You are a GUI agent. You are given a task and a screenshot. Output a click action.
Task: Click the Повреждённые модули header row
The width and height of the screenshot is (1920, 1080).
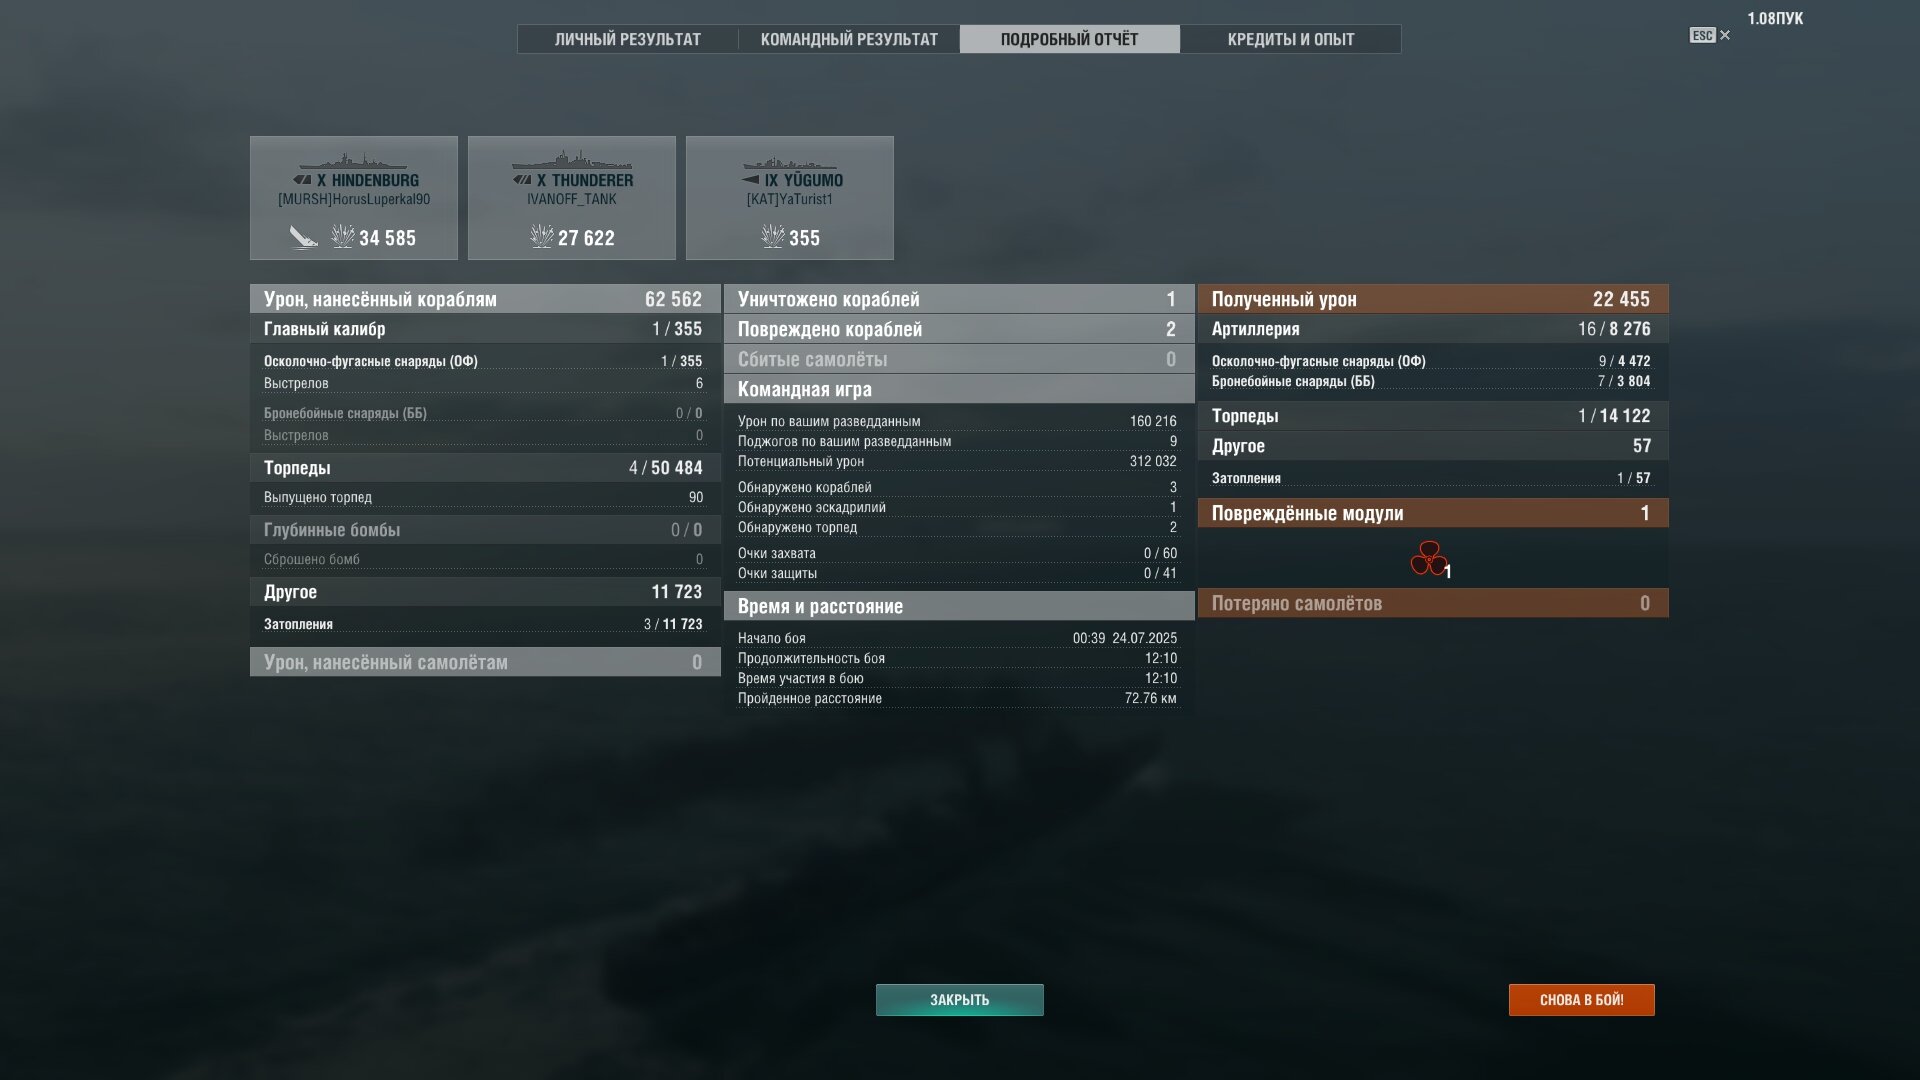[x=1433, y=513]
